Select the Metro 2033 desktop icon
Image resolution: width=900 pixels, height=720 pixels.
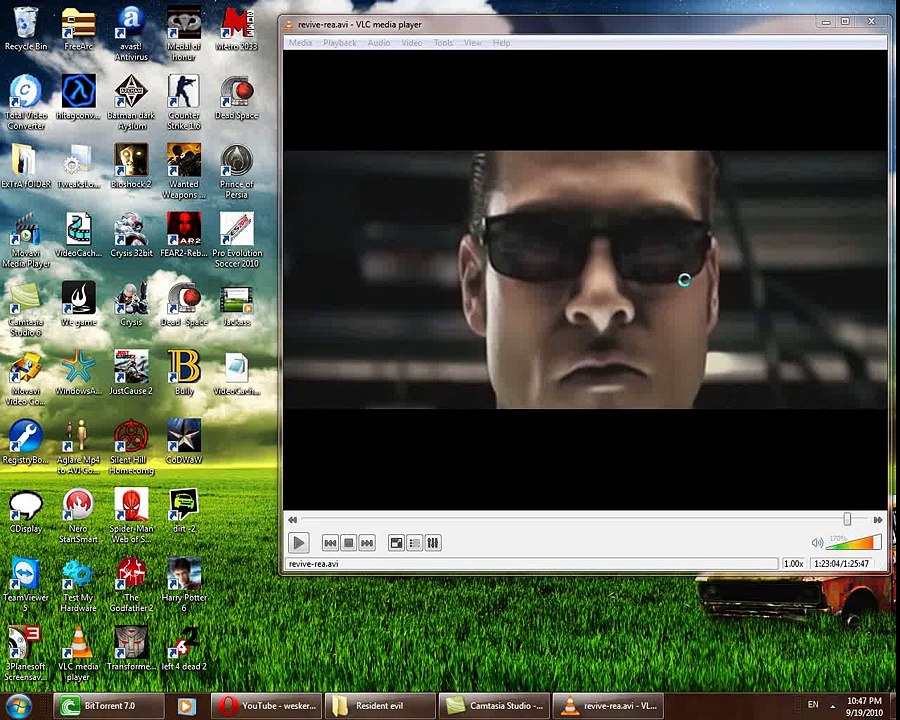click(236, 29)
